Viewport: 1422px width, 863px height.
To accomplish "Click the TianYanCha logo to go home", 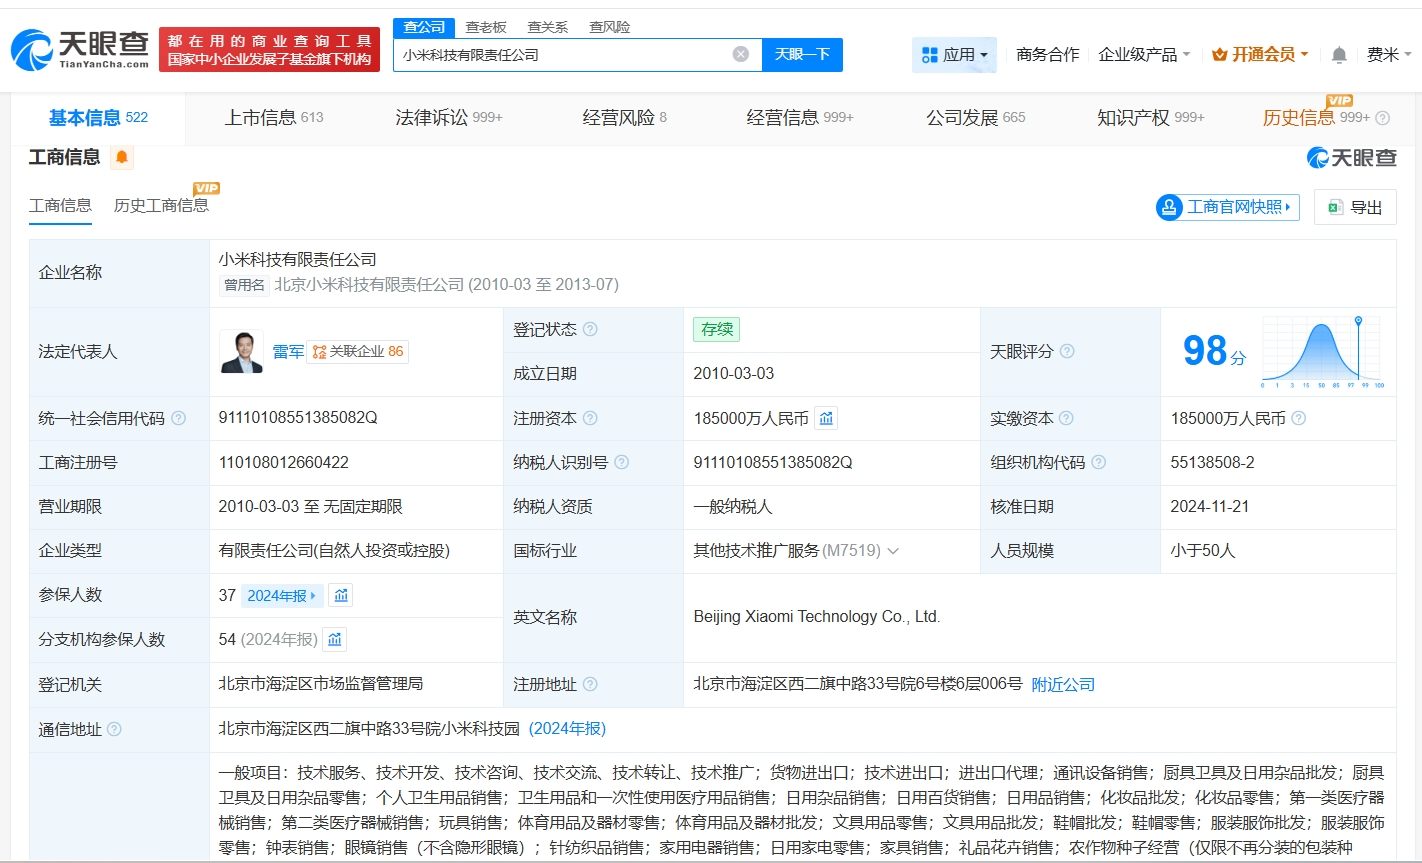I will pos(81,49).
